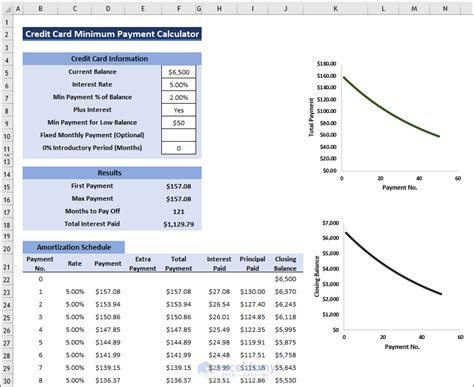Select empty Fixed Monthly Payment input cell

[178, 135]
